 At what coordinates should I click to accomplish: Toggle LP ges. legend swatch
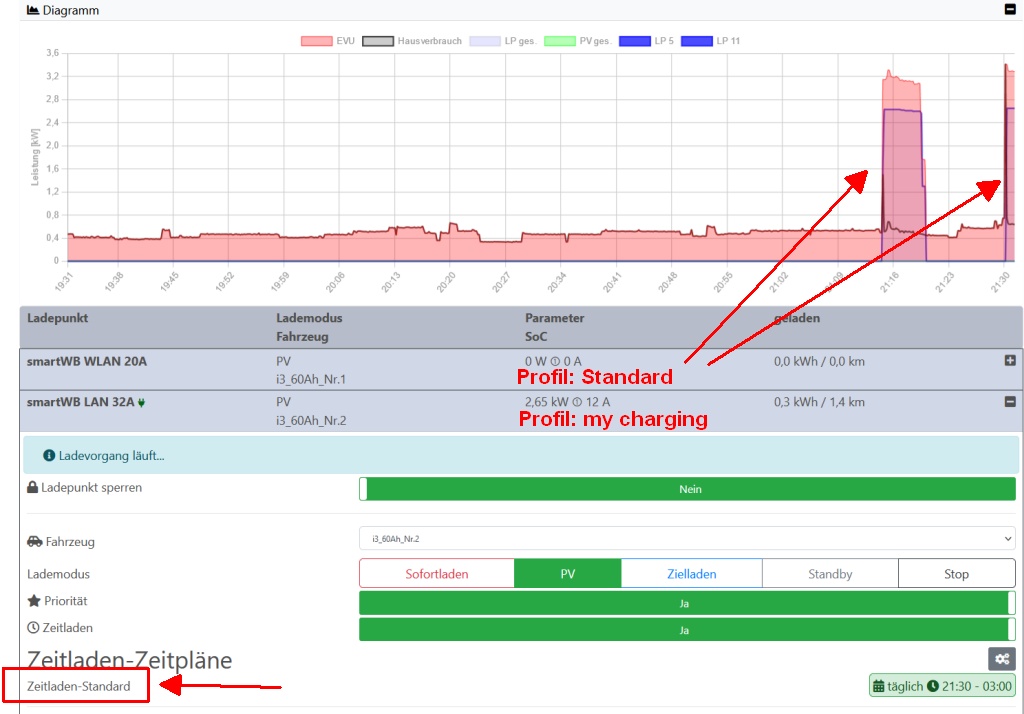click(x=485, y=41)
